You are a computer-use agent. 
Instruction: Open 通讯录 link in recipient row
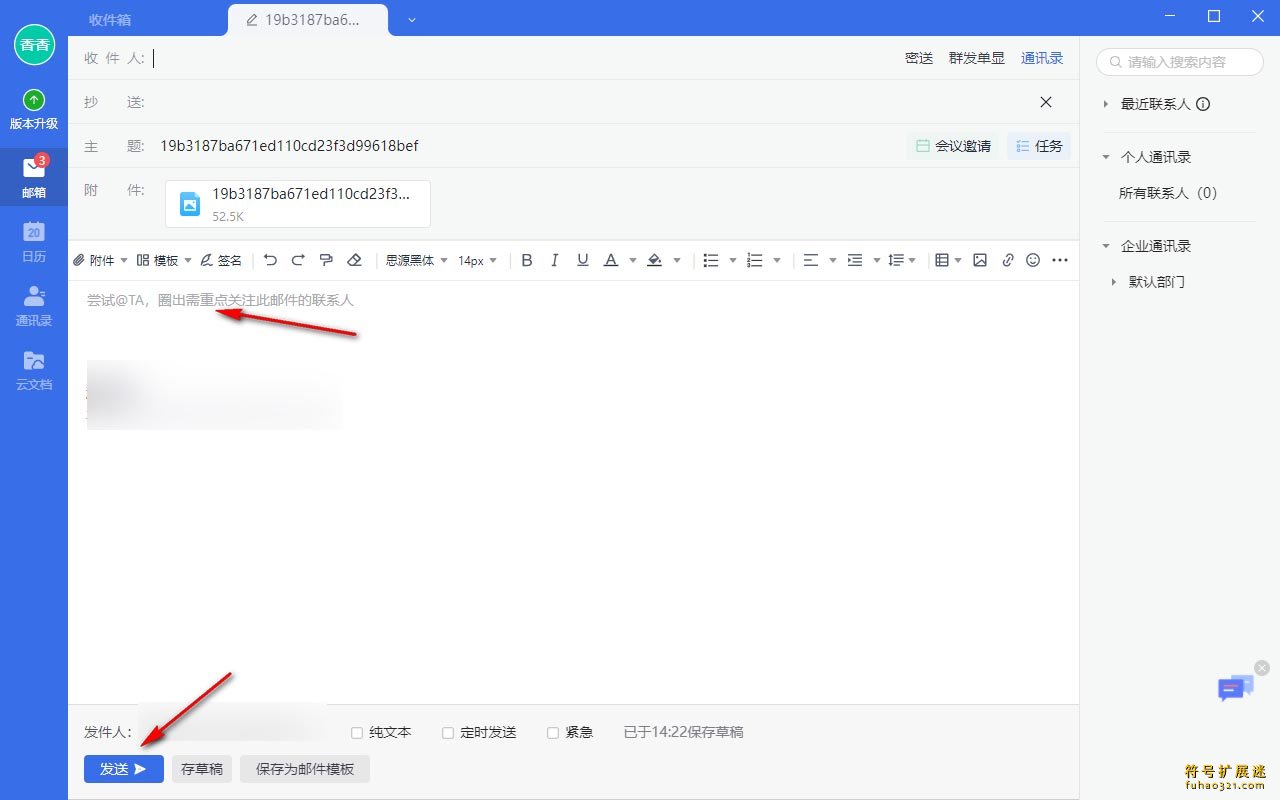[1042, 58]
